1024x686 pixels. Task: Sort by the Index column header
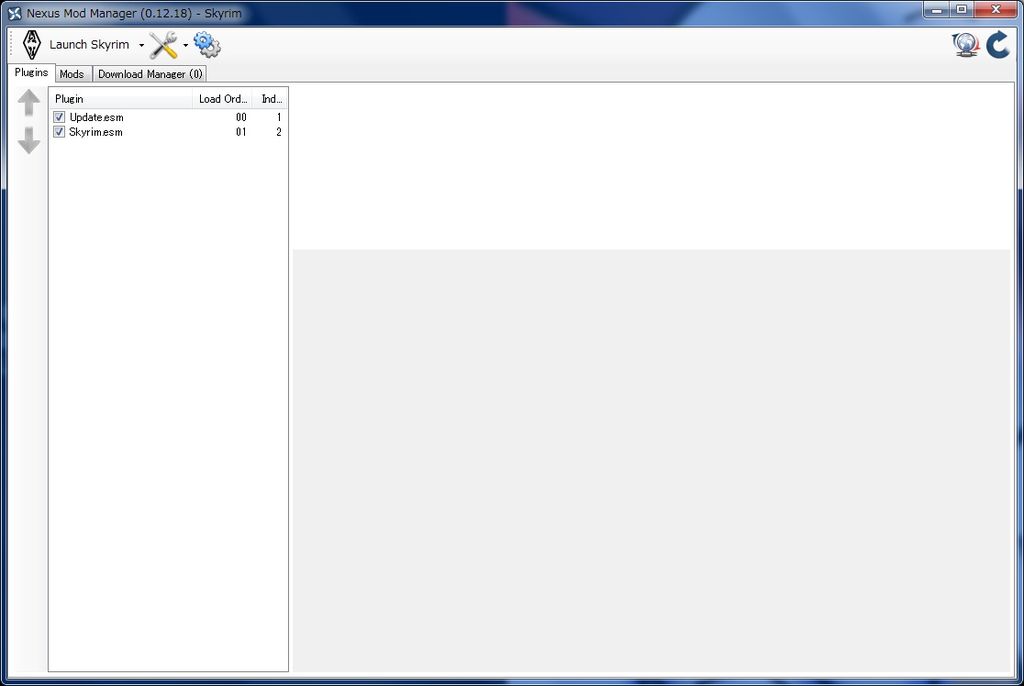pyautogui.click(x=270, y=99)
